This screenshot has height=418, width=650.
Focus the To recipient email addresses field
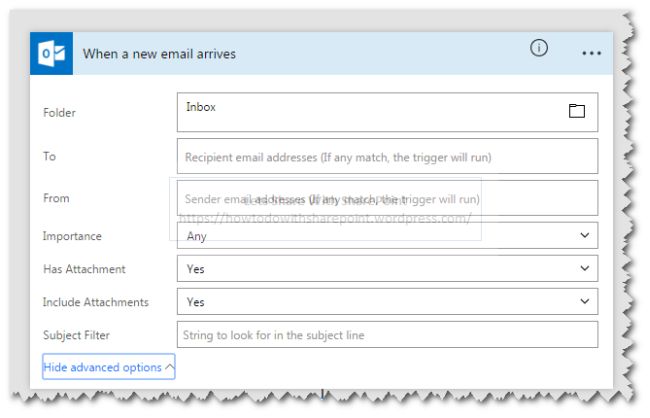pos(387,157)
